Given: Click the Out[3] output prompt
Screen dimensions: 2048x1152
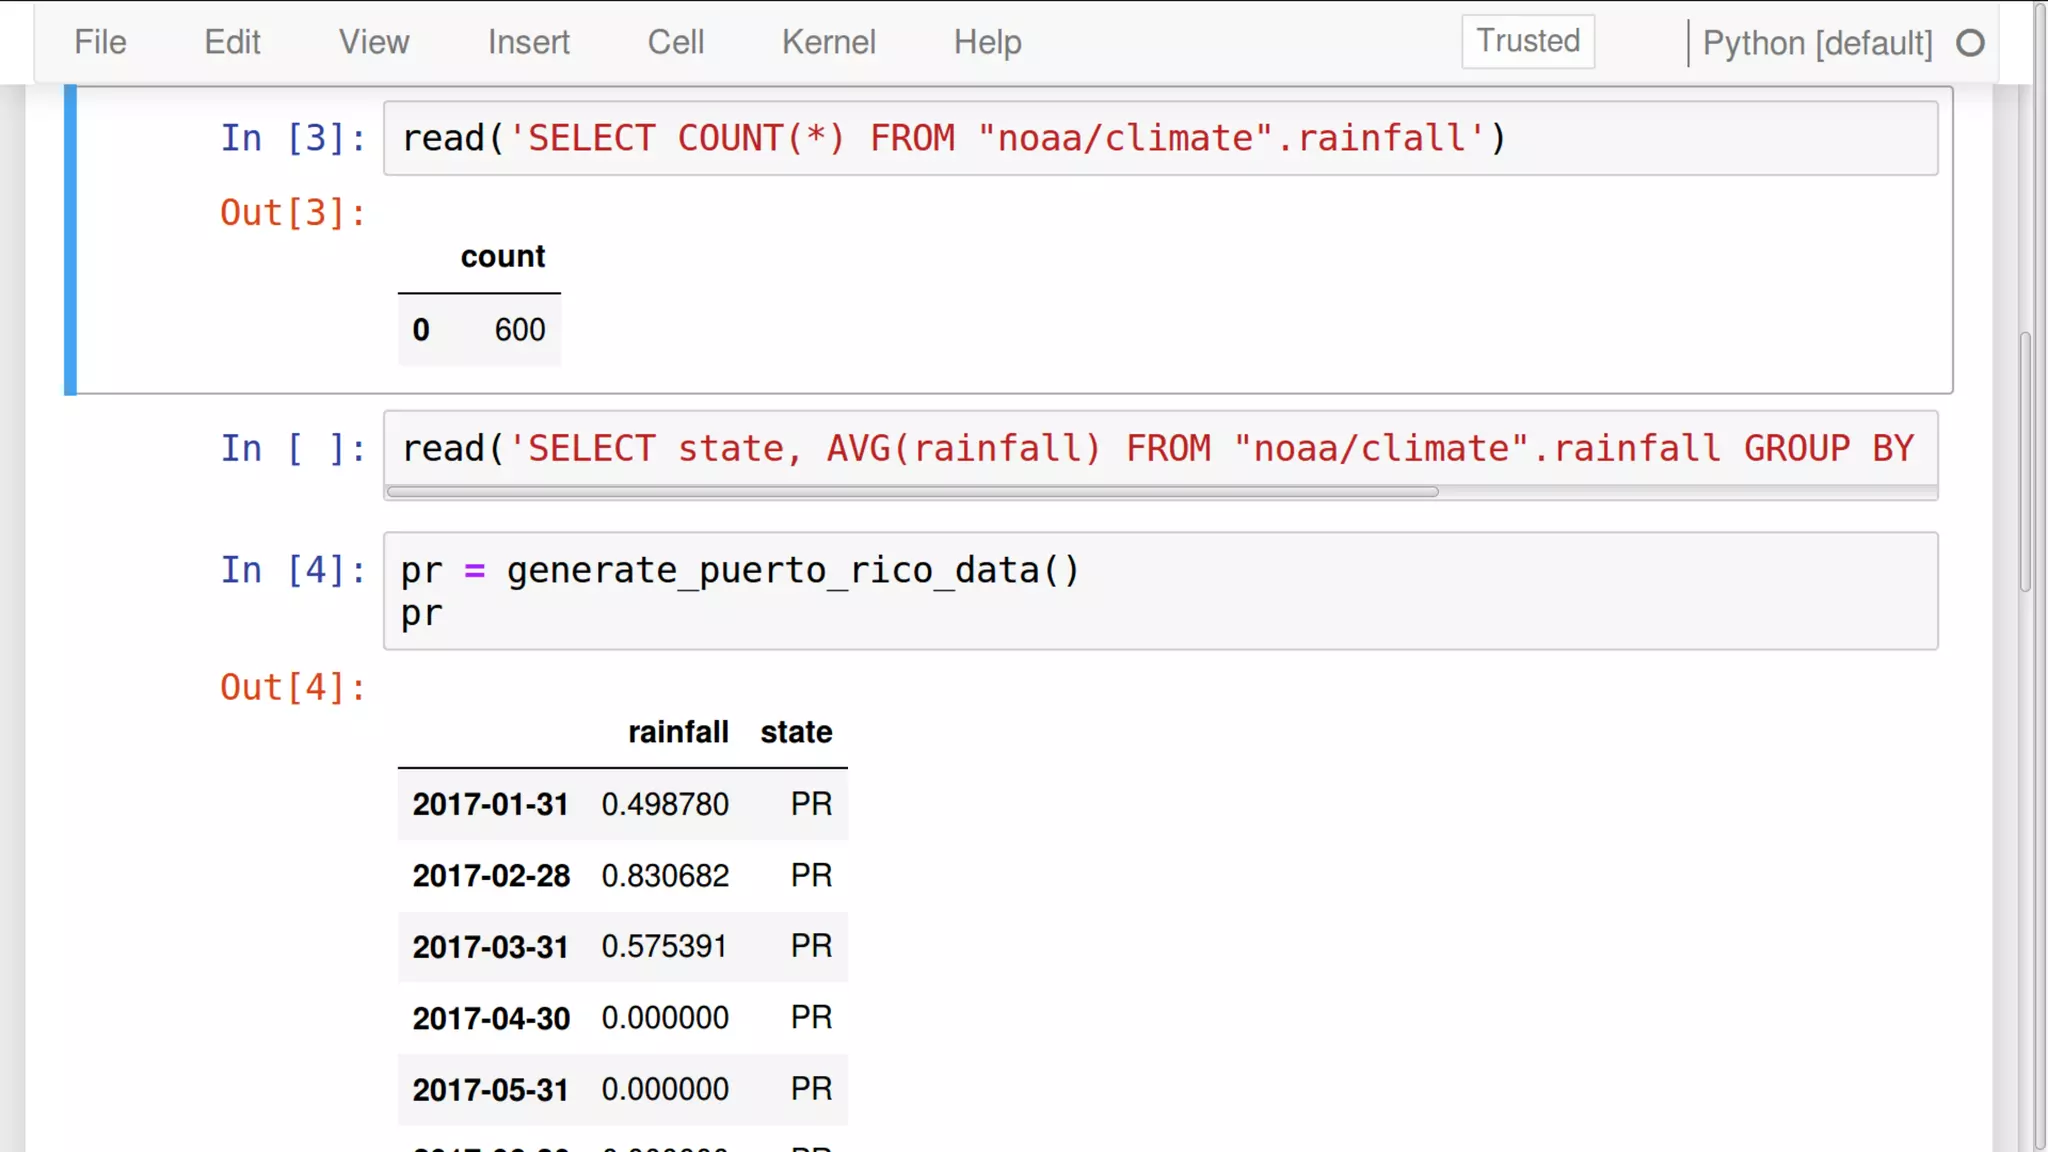Looking at the screenshot, I should coord(293,213).
